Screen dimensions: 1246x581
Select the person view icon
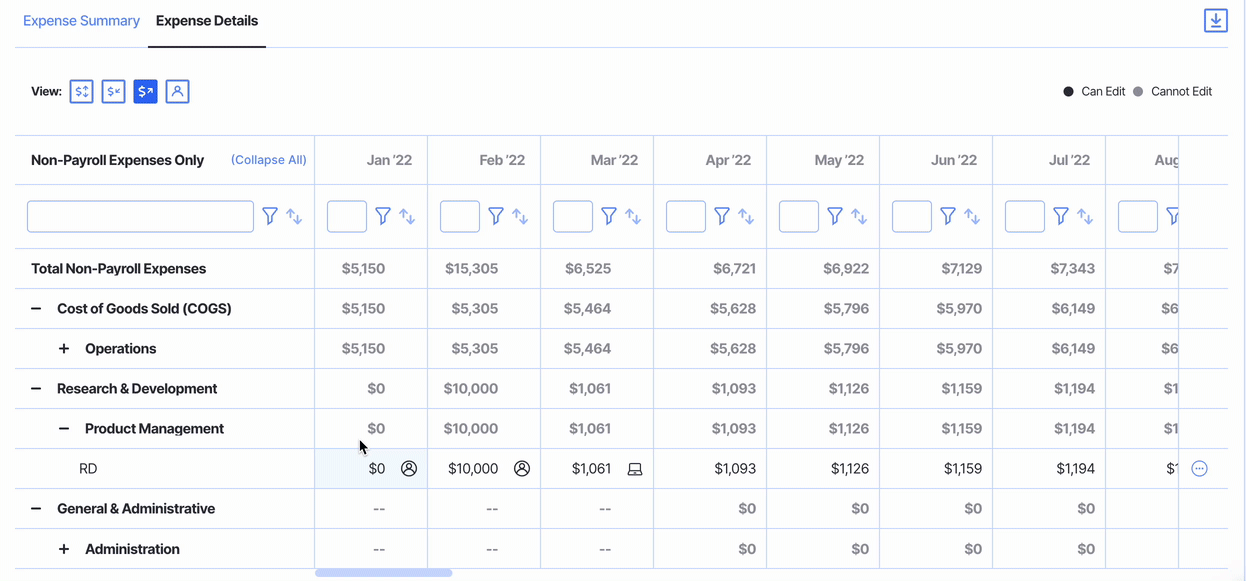coord(177,92)
